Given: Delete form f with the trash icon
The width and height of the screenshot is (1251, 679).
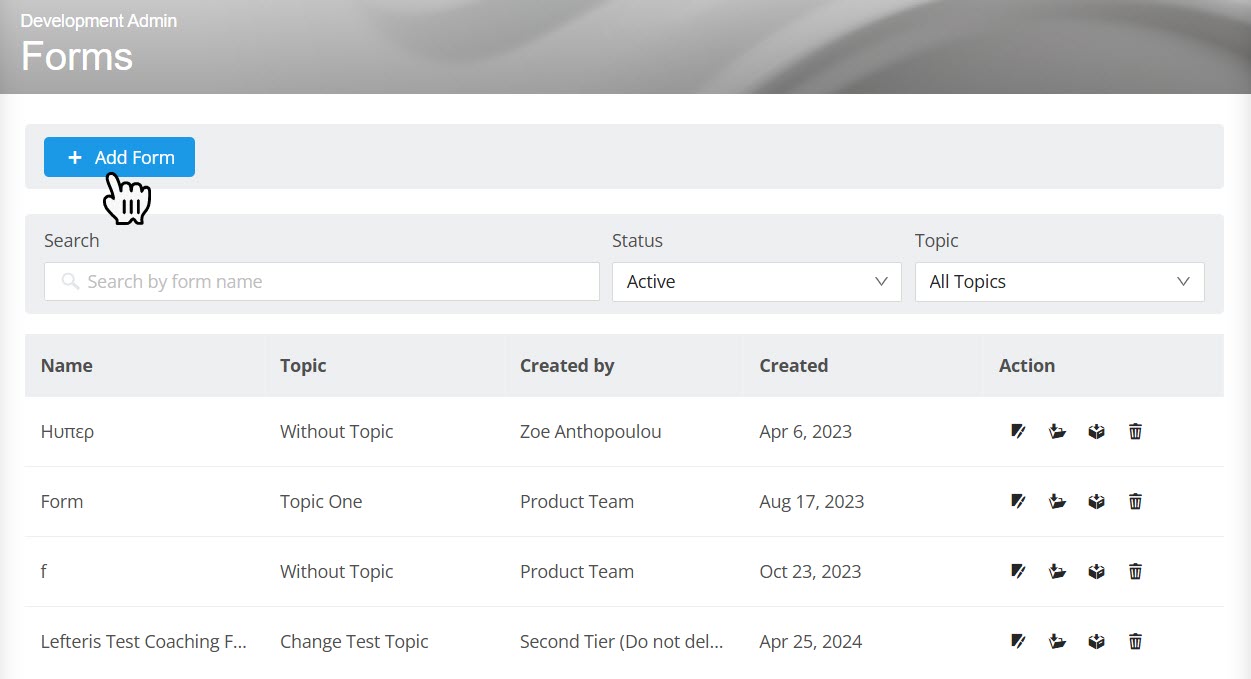Looking at the screenshot, I should click(1135, 572).
